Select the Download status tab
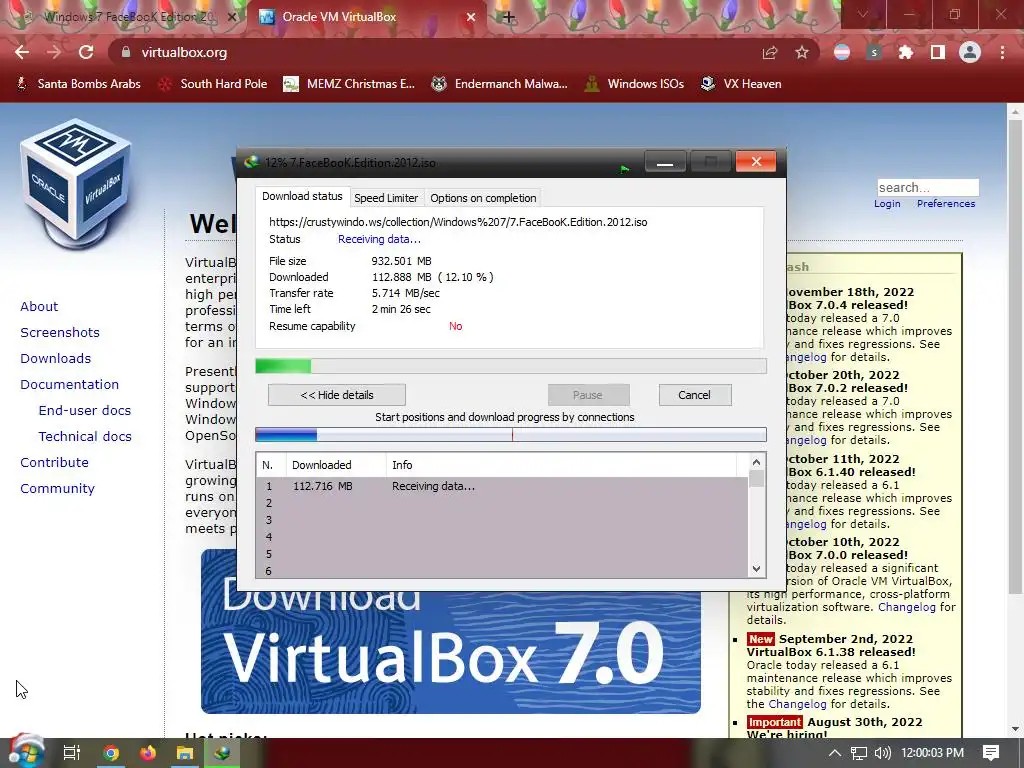 click(x=302, y=197)
